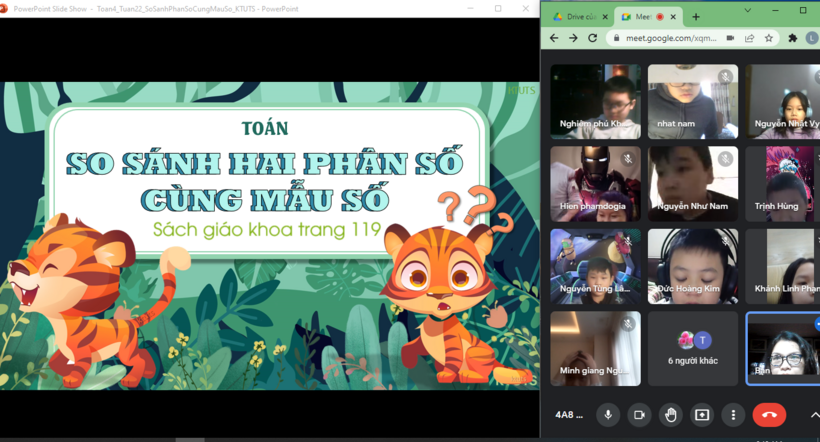Expand the Meet bottom panel chevron
This screenshot has height=442, width=820.
tap(814, 415)
